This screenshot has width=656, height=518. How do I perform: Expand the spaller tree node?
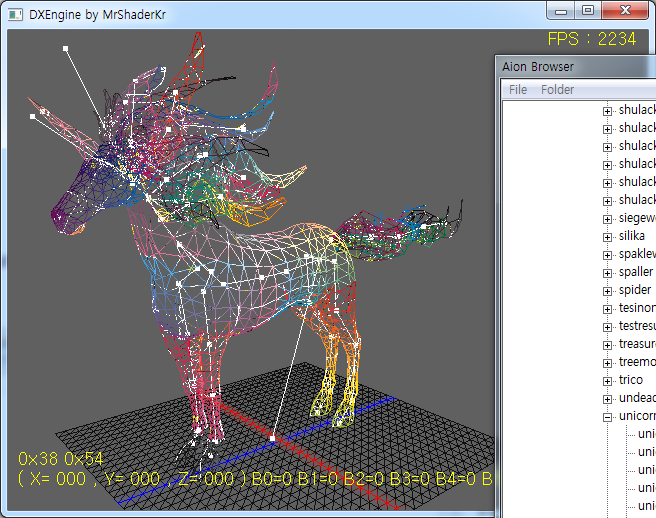[607, 273]
